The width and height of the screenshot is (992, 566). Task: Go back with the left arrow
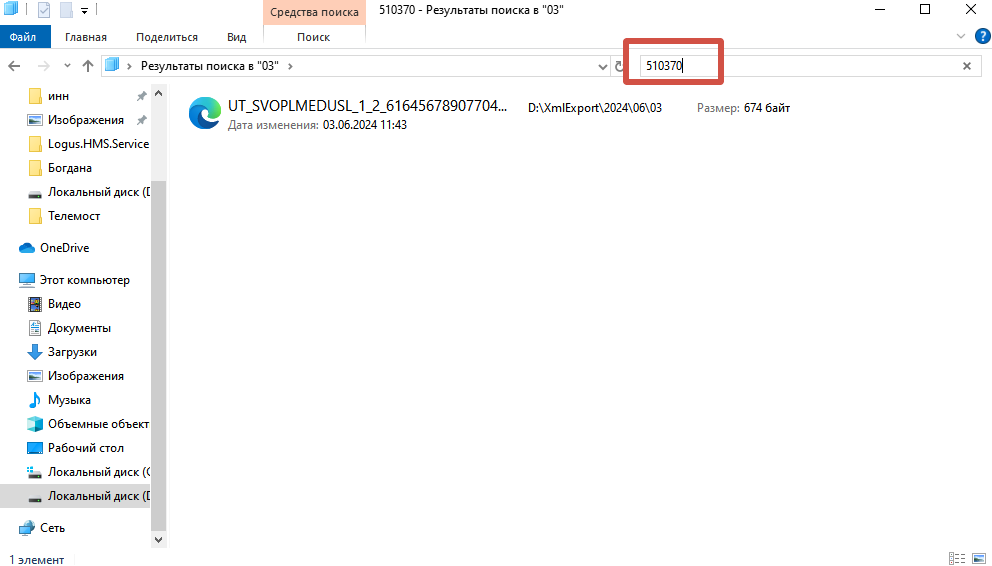click(x=14, y=66)
